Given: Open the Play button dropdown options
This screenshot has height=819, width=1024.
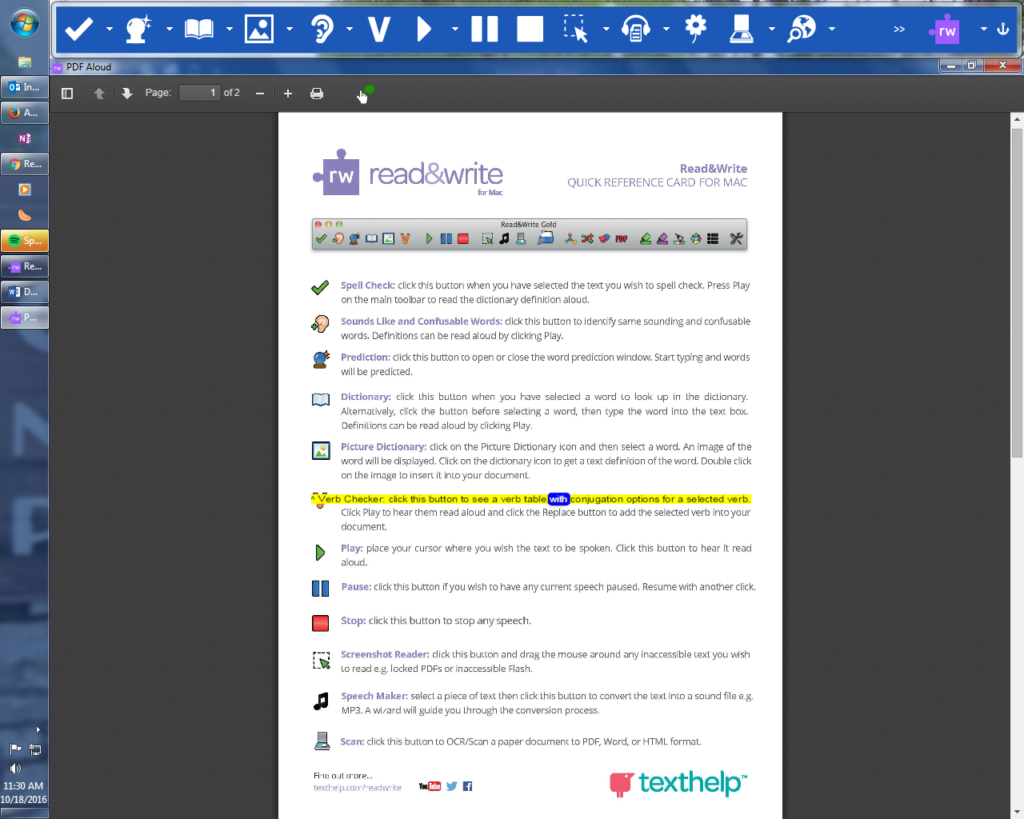Looking at the screenshot, I should (x=455, y=28).
